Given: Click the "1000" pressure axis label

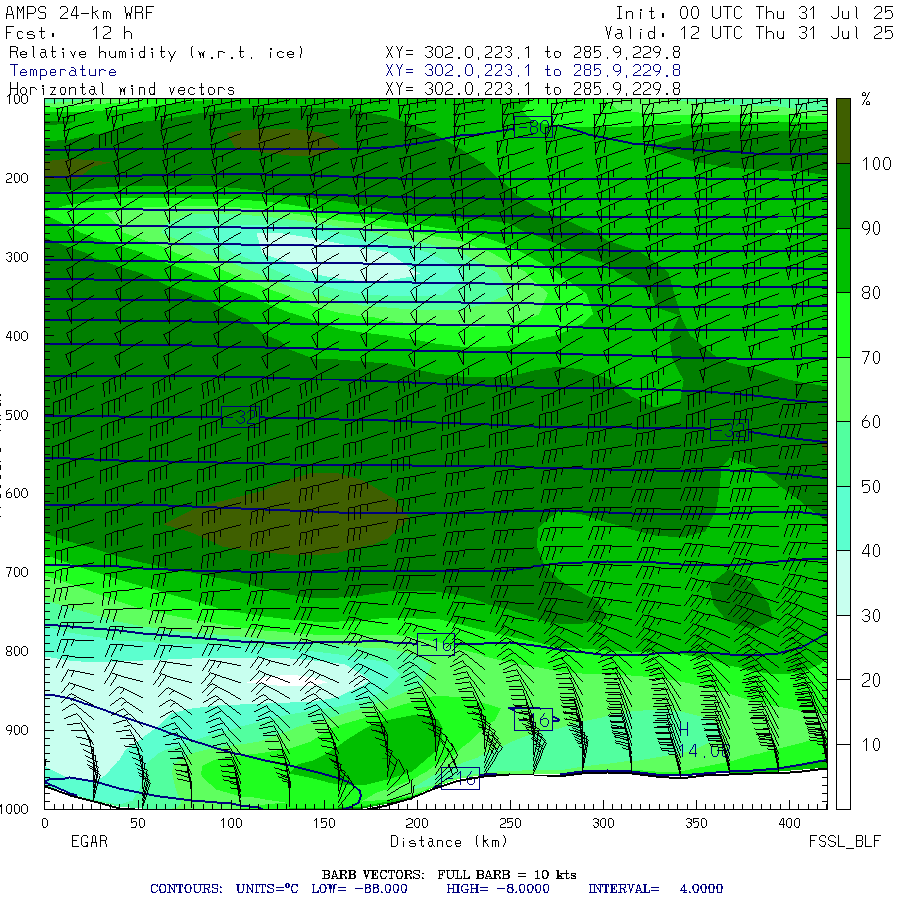Looking at the screenshot, I should click(14, 809).
